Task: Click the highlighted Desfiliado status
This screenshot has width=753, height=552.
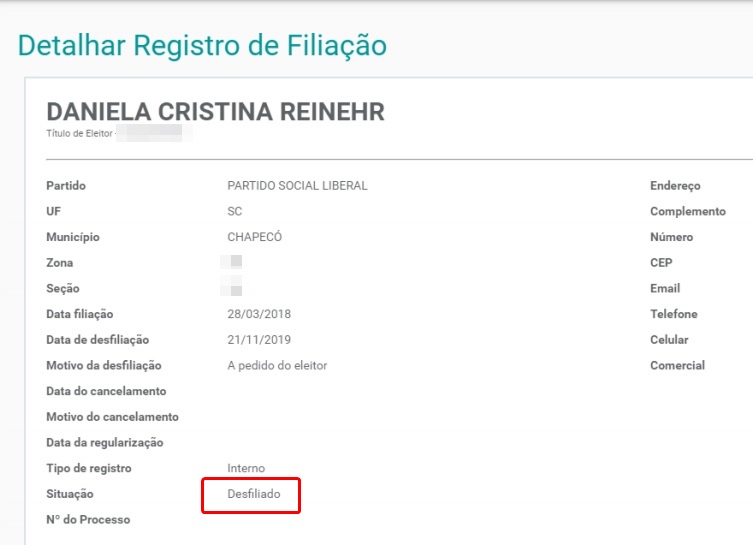Action: [254, 495]
